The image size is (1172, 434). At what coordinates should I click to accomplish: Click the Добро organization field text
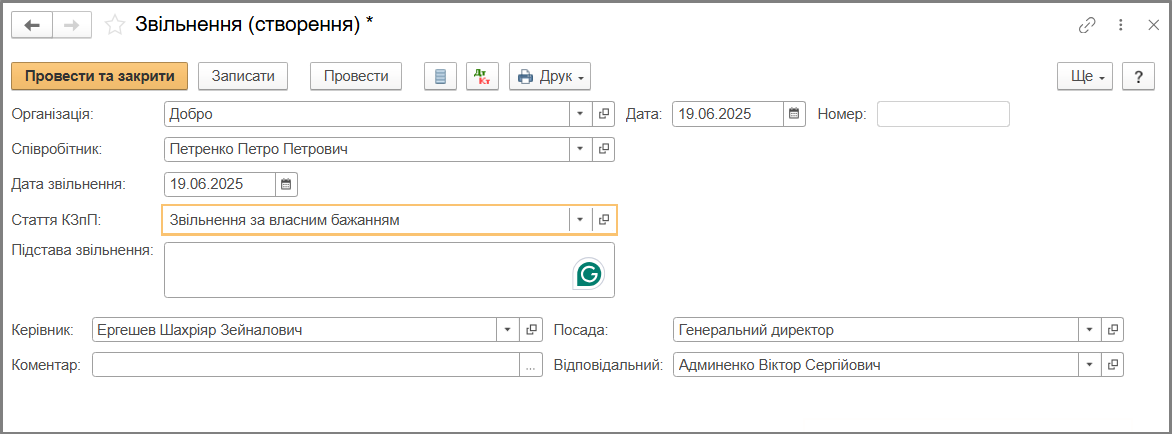click(x=191, y=114)
